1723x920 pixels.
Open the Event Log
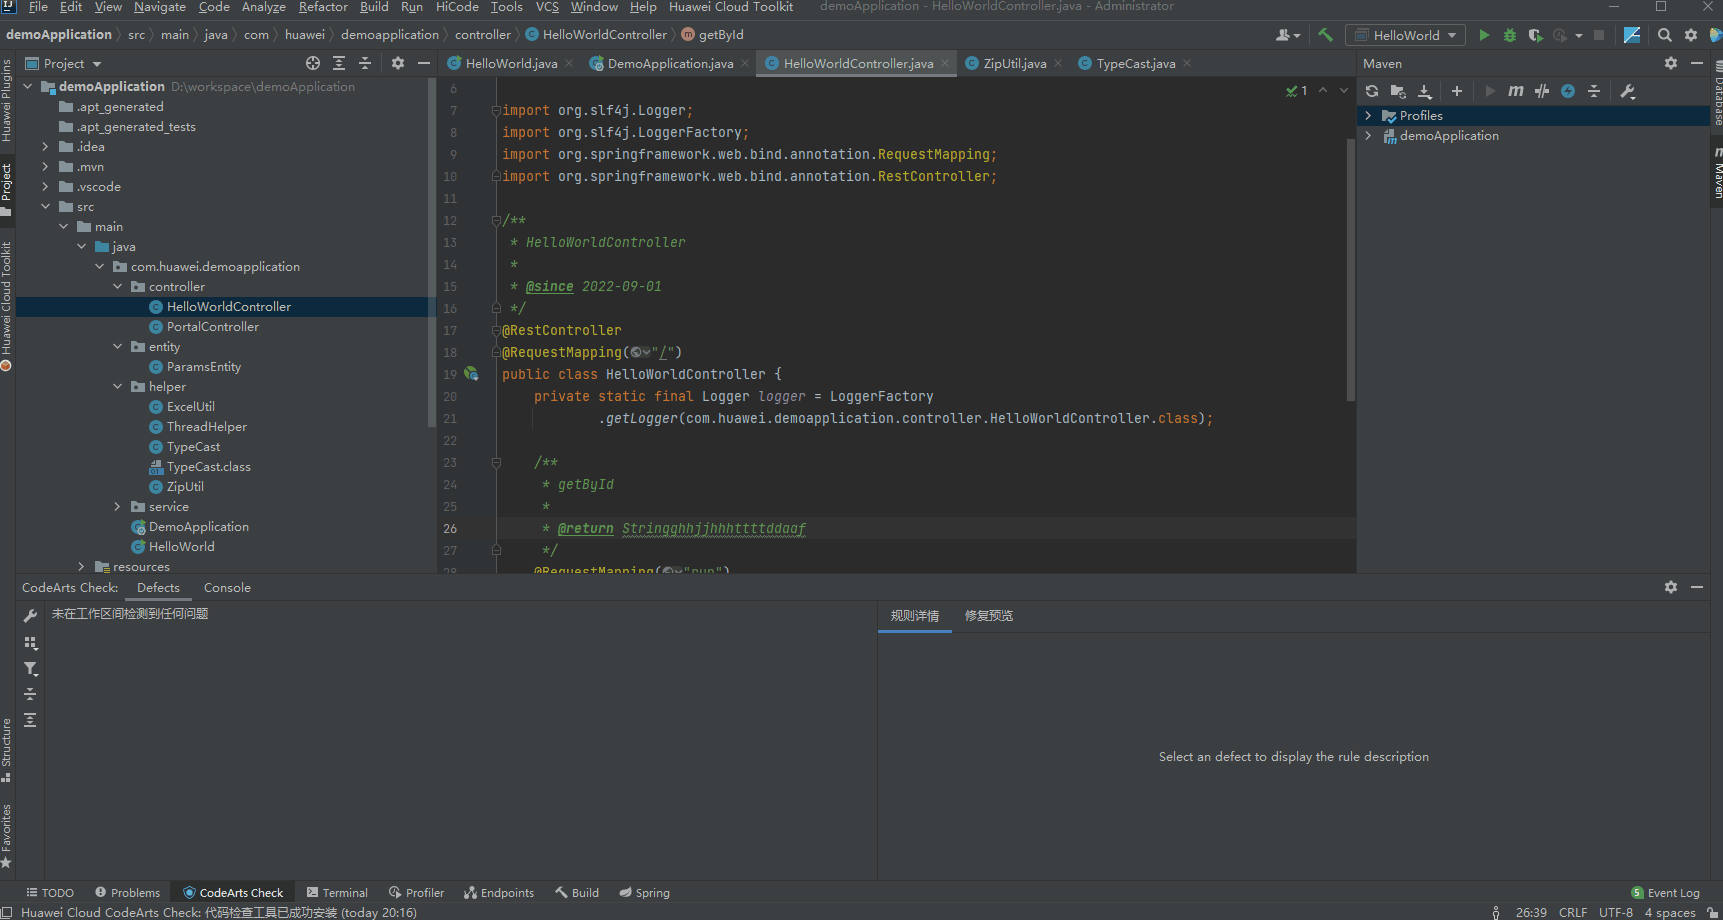coord(1665,893)
